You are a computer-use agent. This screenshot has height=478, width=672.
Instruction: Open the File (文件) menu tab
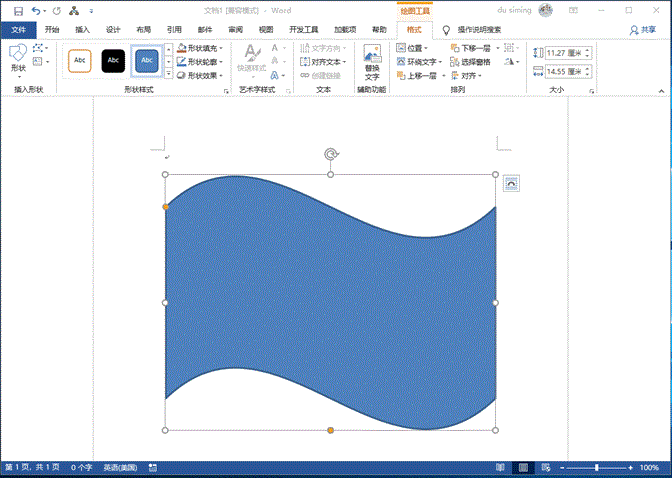[x=18, y=30]
